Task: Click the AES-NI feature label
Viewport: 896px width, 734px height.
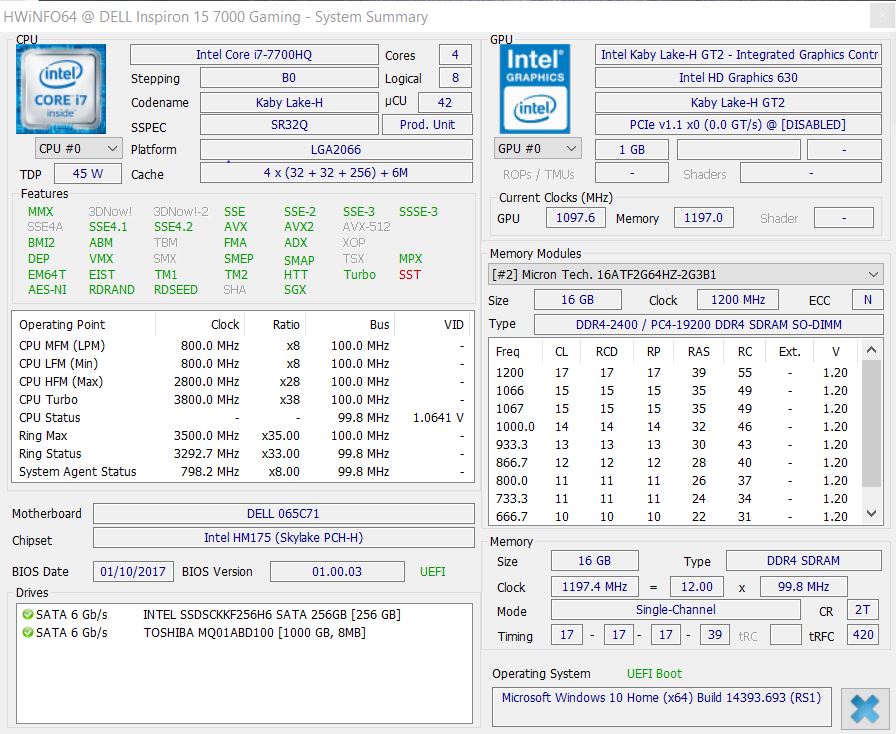Action: tap(47, 290)
